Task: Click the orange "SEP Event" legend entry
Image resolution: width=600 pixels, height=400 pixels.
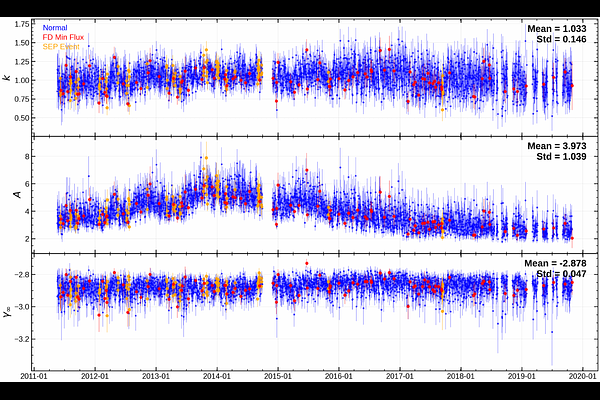Action: 61,47
